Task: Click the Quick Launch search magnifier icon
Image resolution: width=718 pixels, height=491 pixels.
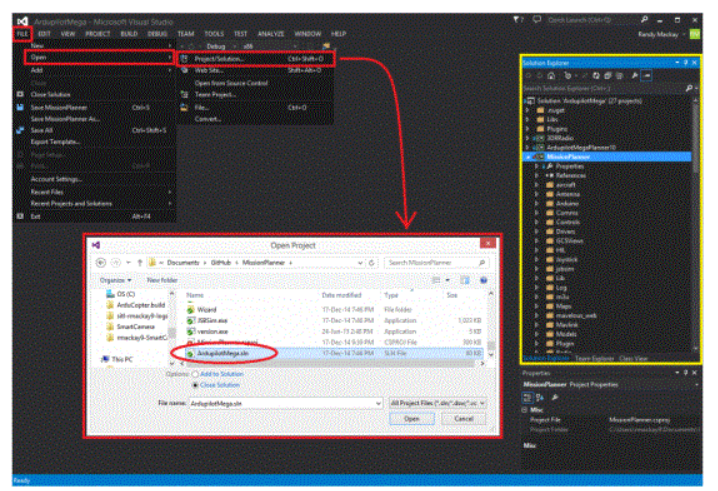Action: [x=644, y=20]
